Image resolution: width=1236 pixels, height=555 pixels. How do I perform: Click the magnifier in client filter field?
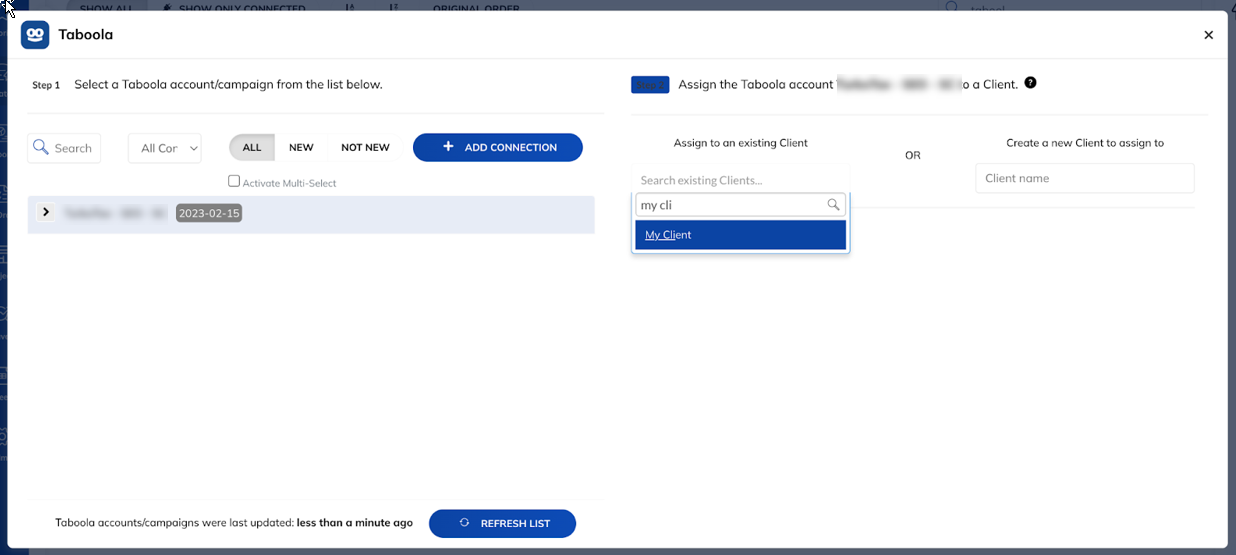(833, 205)
